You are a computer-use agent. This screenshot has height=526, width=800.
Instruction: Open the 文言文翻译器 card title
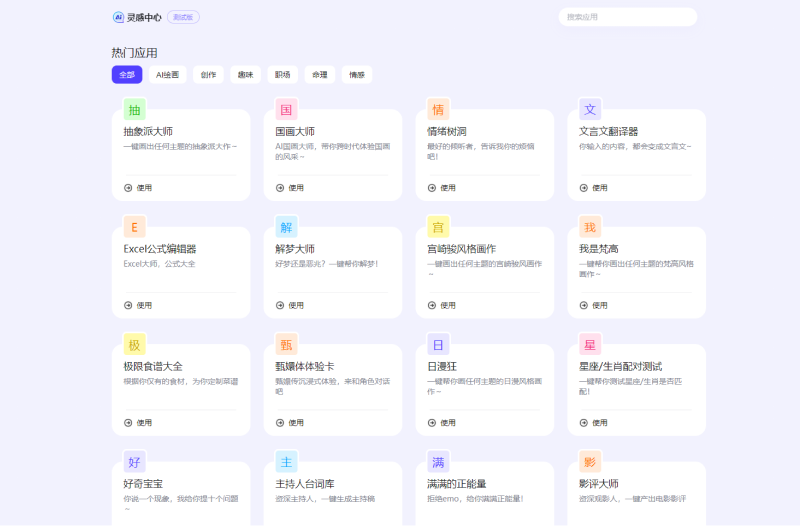(x=608, y=132)
